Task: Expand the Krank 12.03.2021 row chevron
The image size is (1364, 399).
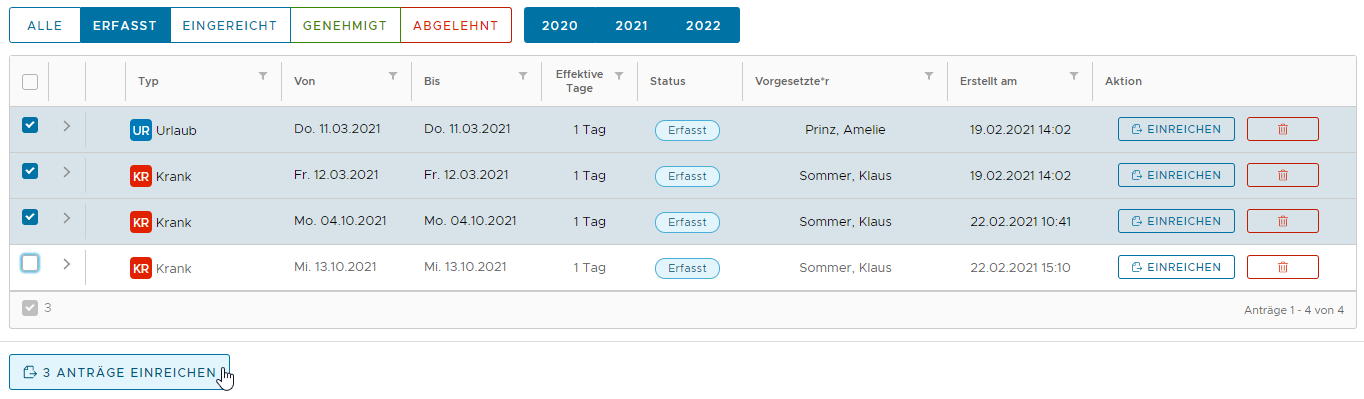Action: (x=67, y=172)
